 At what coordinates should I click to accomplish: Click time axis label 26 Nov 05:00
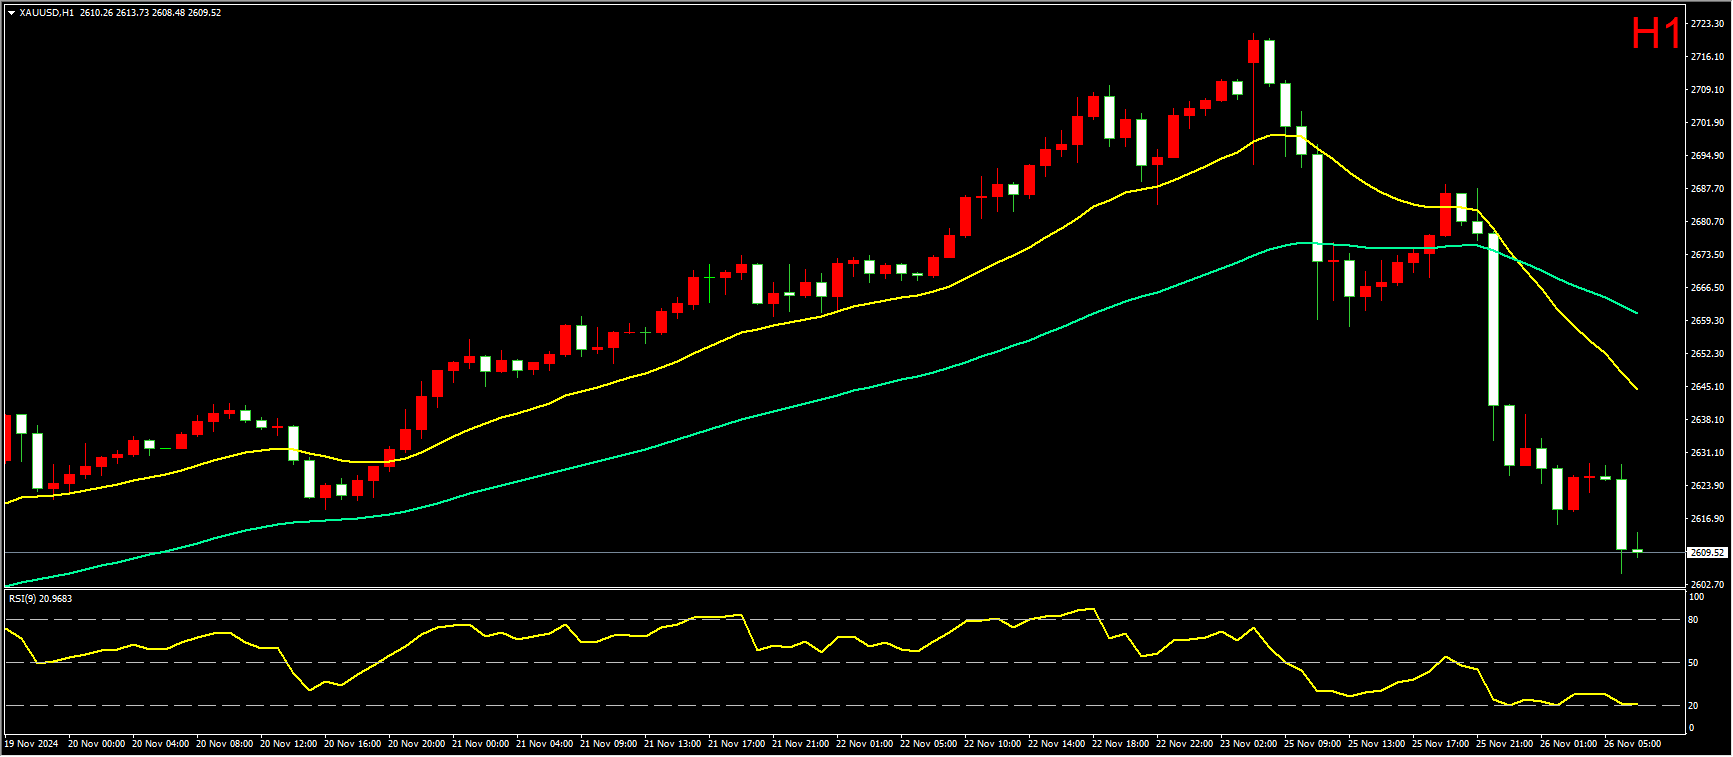click(1632, 744)
